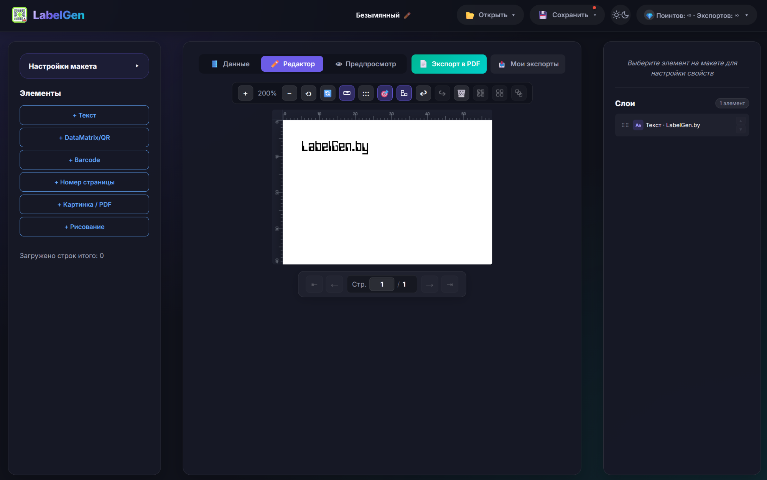Go to last page arrow
Viewport: 767px width, 480px height.
(x=450, y=284)
